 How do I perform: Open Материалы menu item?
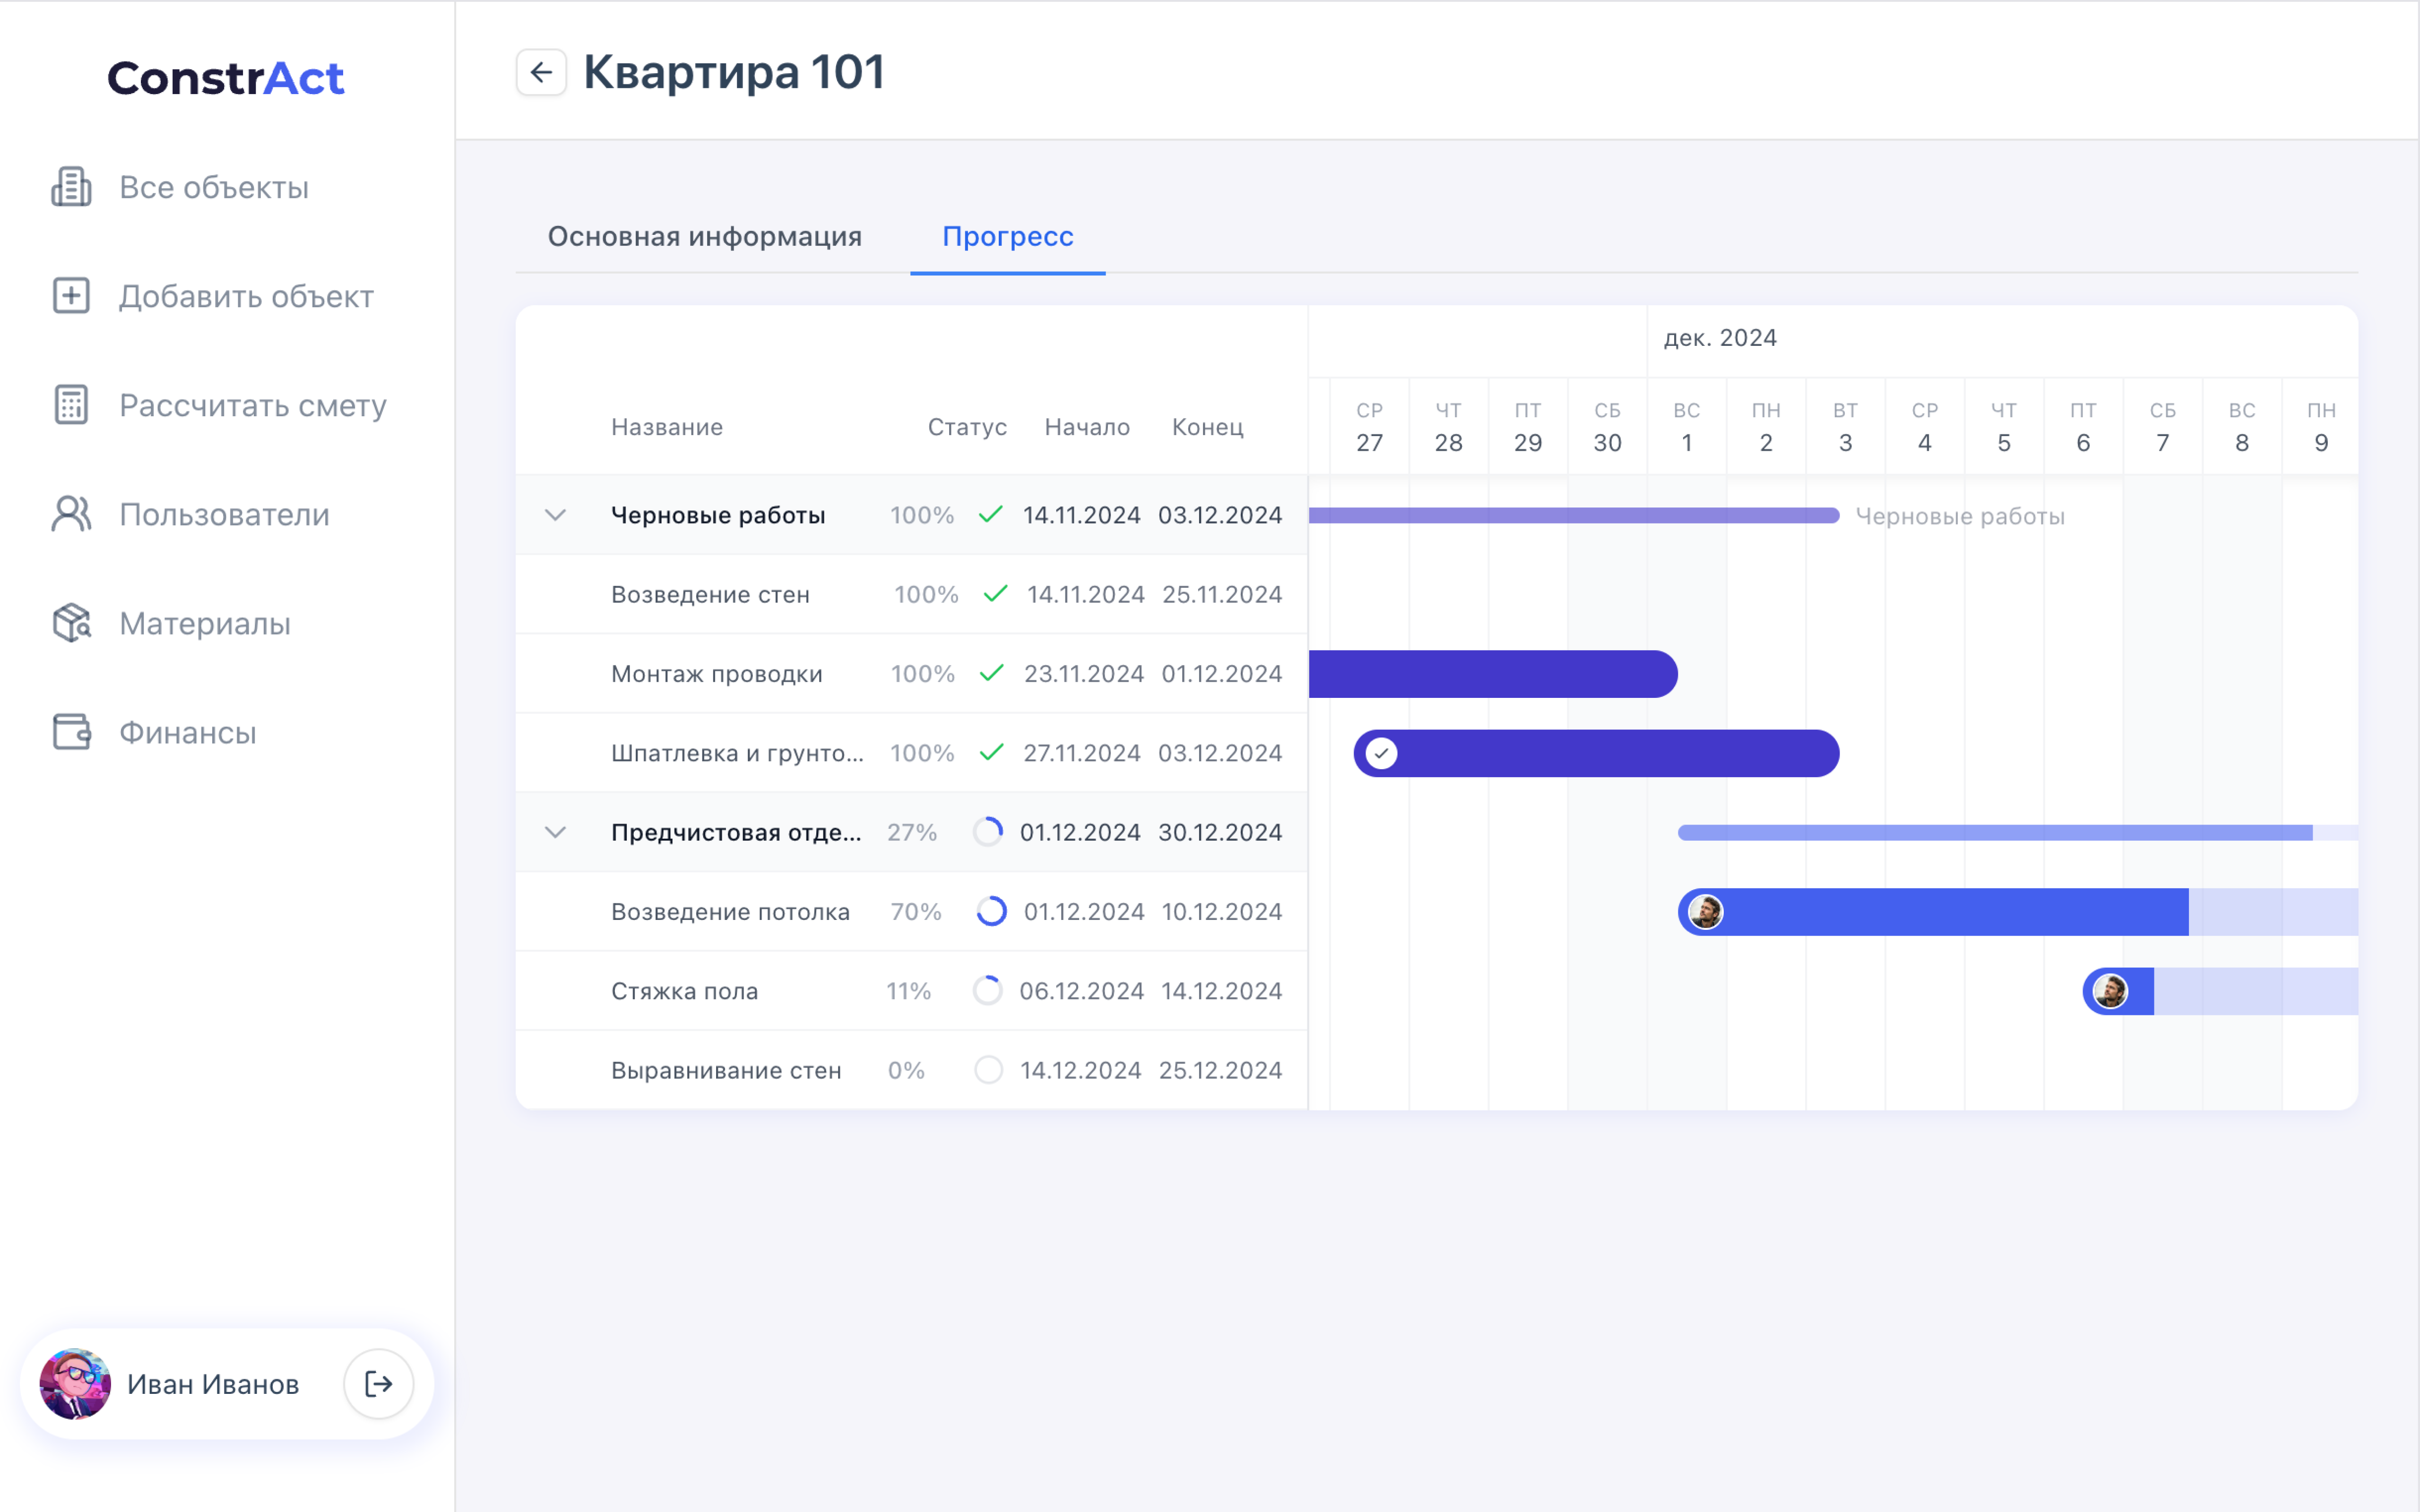point(205,623)
